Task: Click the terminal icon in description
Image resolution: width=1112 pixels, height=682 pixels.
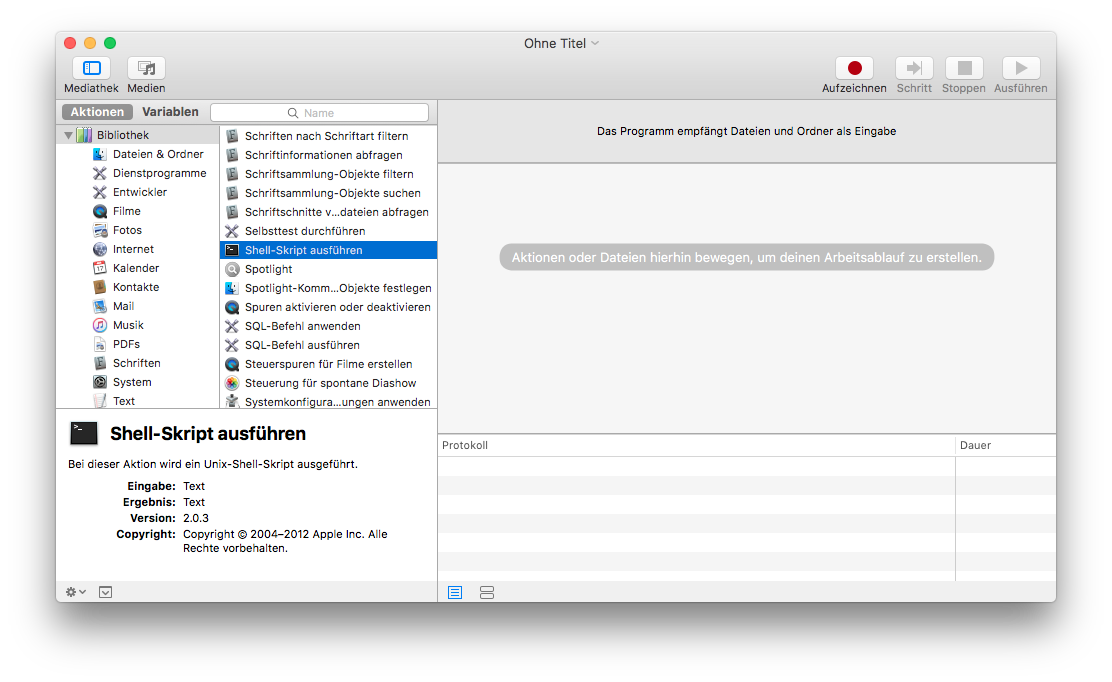Action: (x=84, y=433)
